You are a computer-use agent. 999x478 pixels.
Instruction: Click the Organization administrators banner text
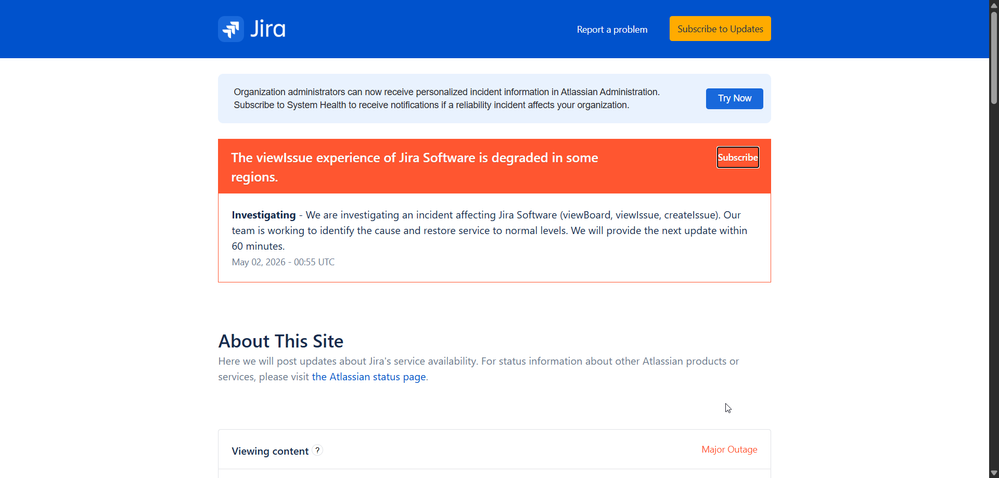[x=447, y=98]
